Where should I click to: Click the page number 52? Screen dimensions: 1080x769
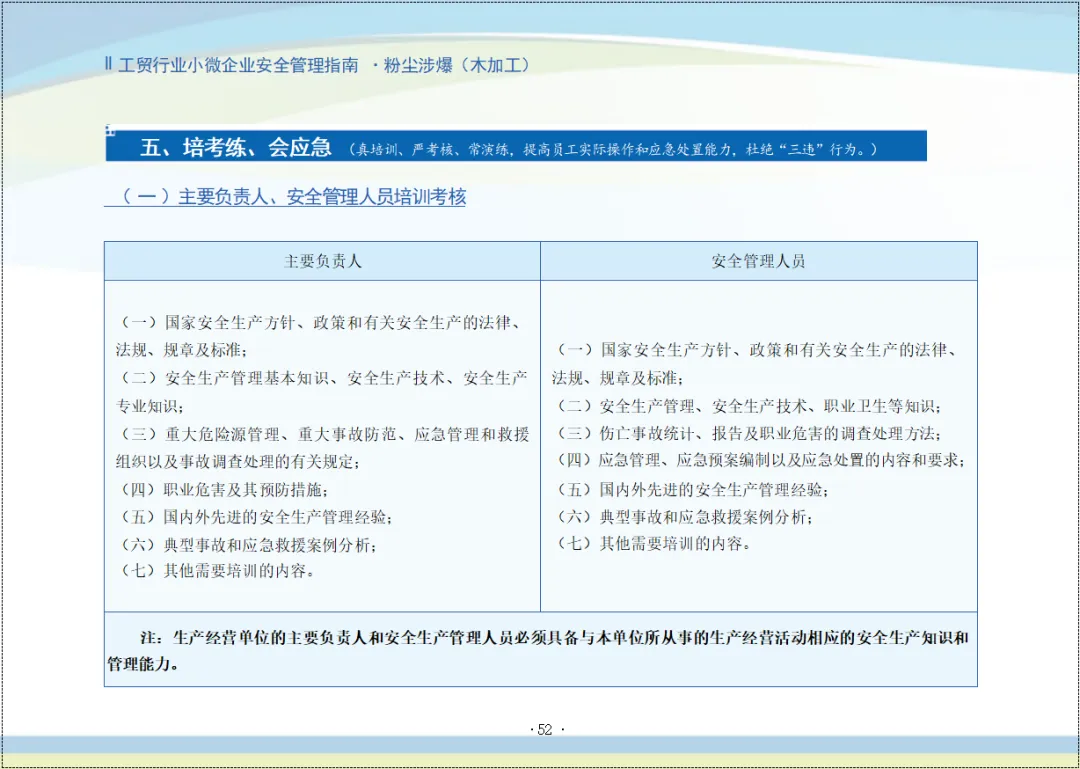pos(545,730)
